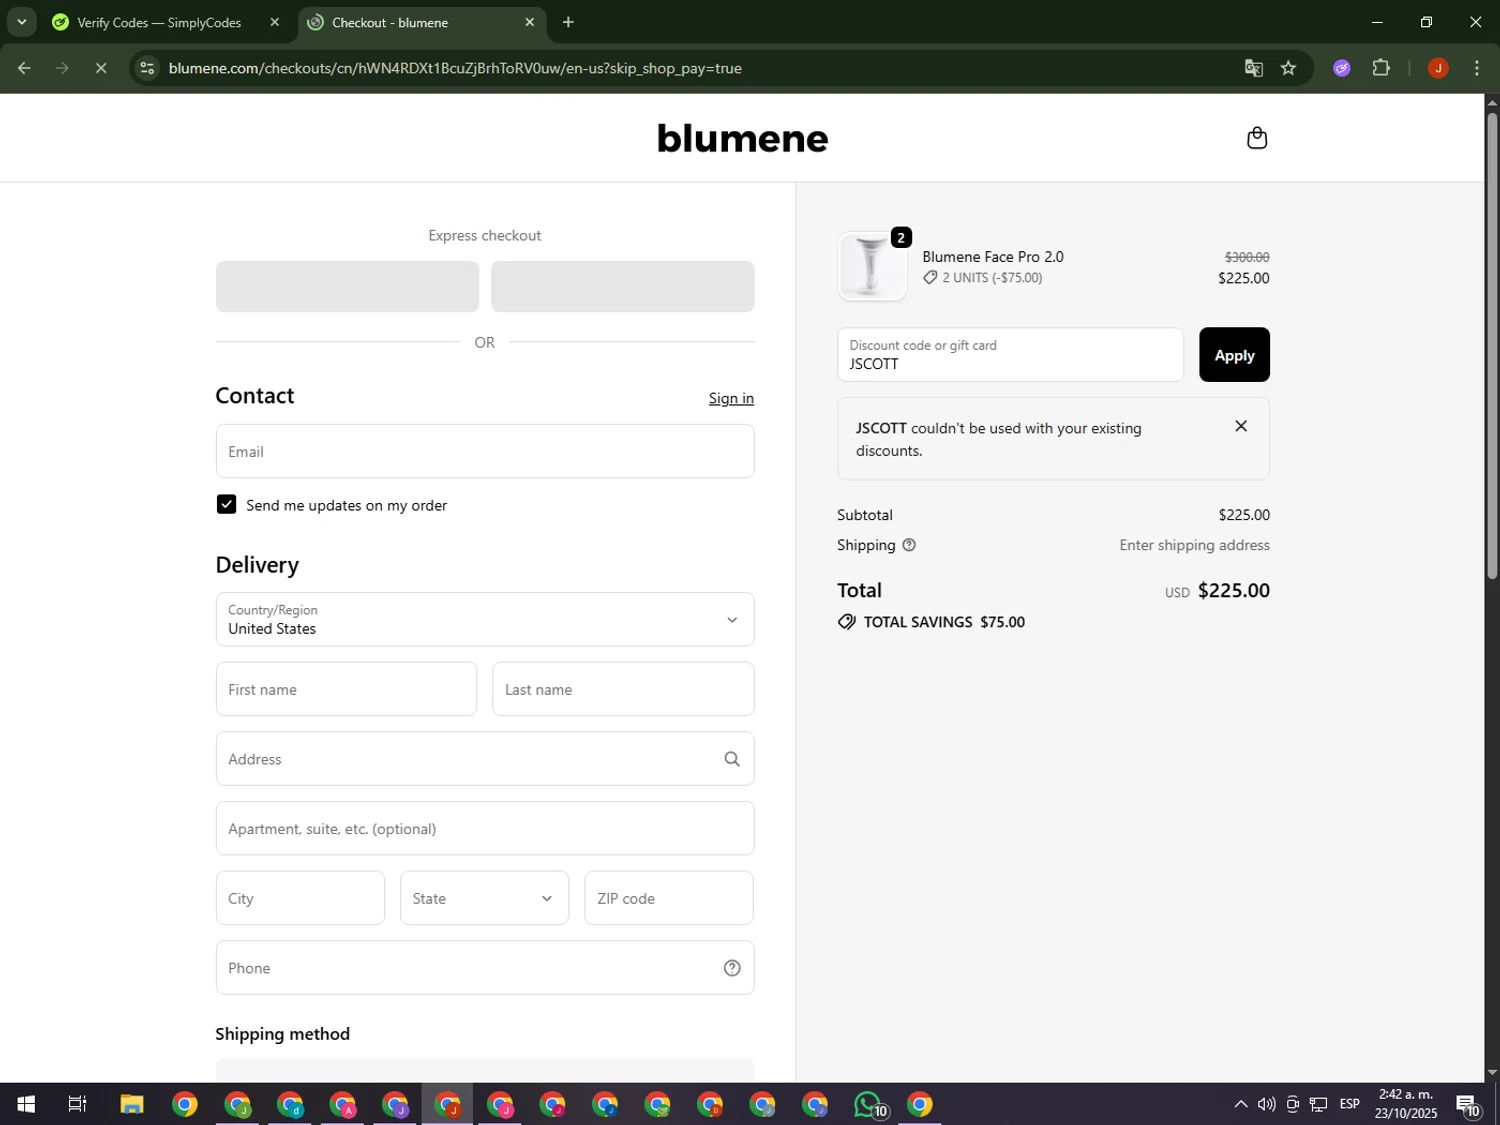Open the Chrome extensions puzzle icon
The height and width of the screenshot is (1125, 1500).
[x=1381, y=68]
